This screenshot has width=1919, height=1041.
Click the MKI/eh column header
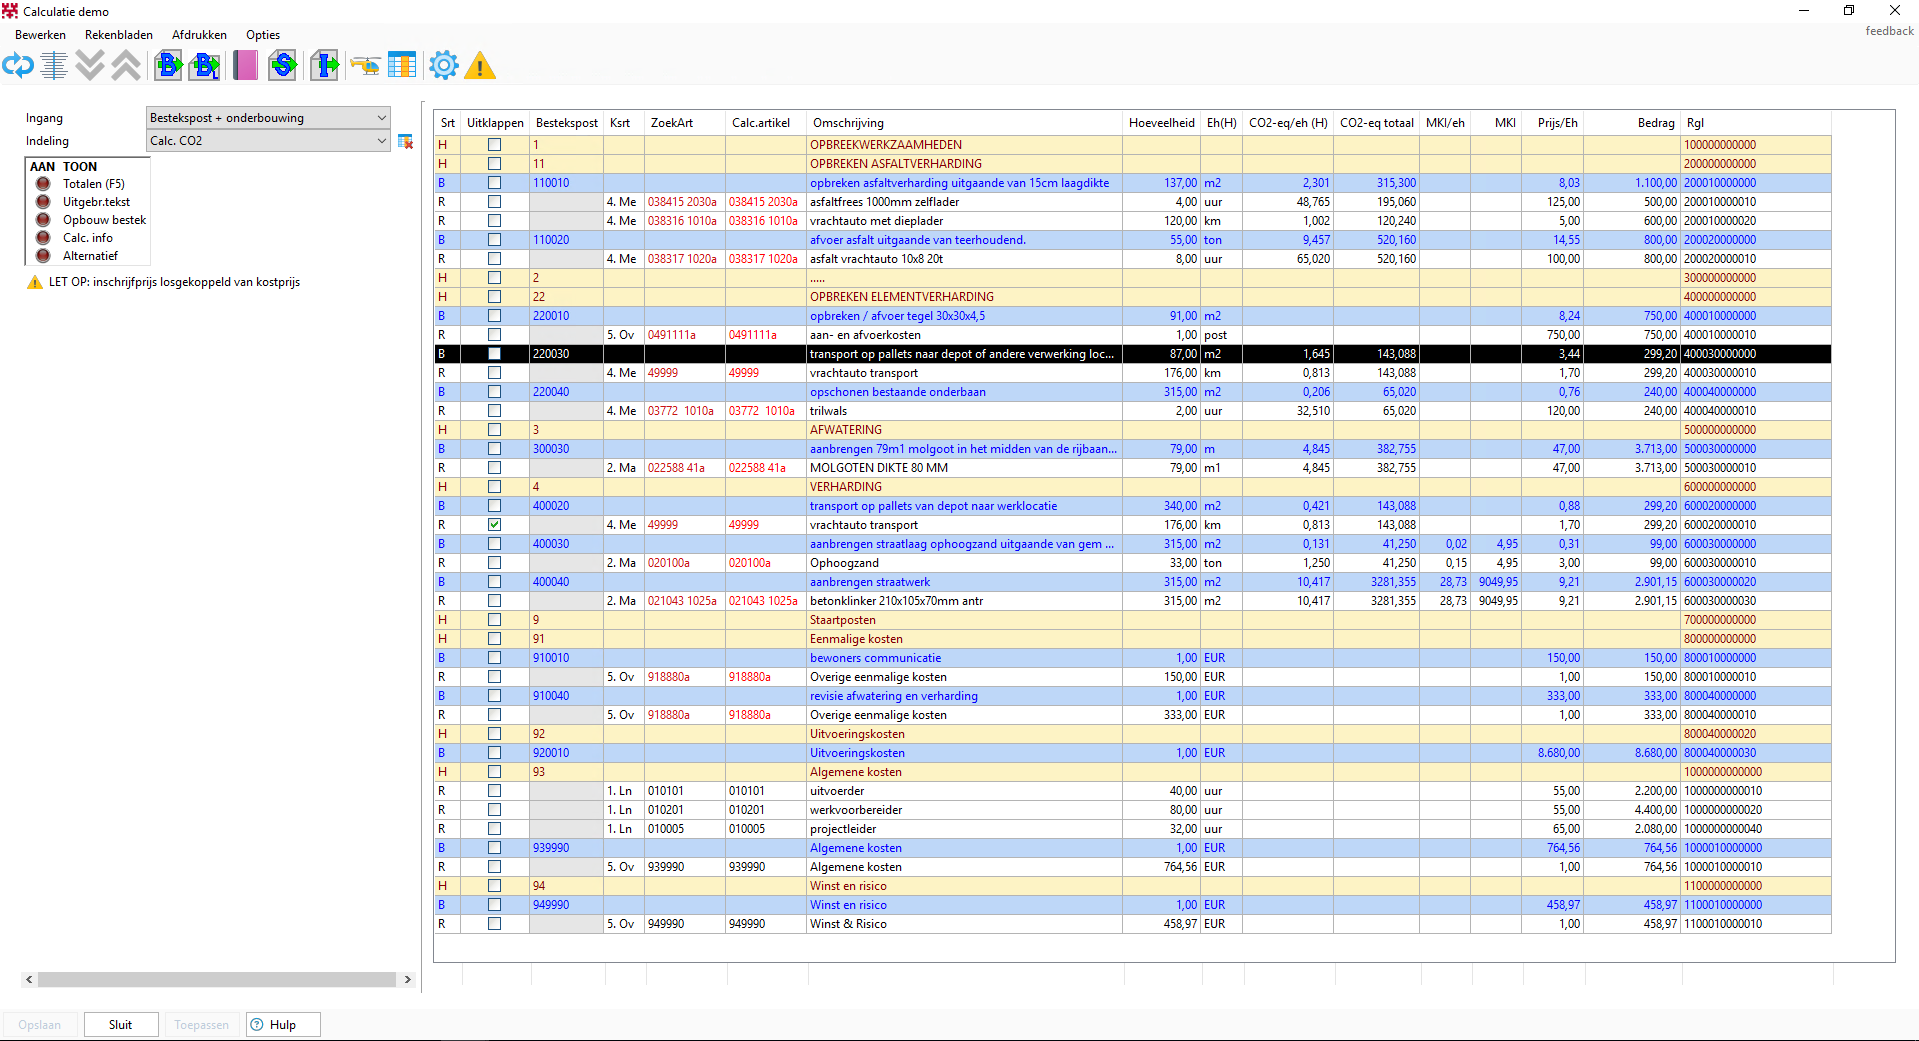pos(1445,123)
